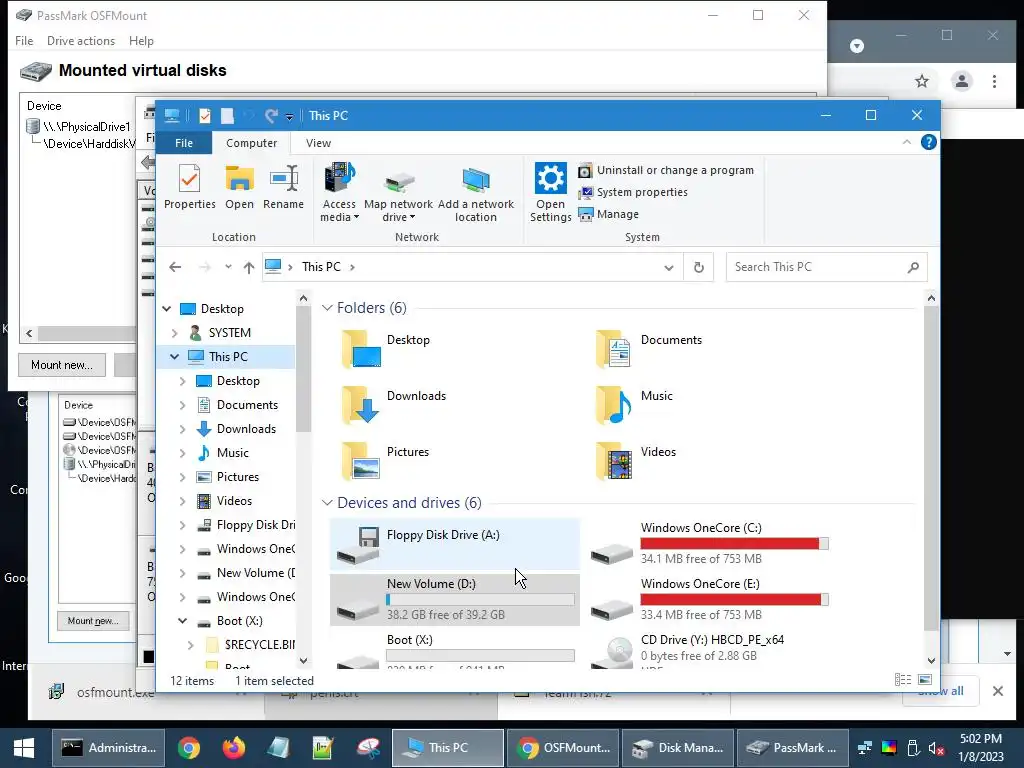This screenshot has width=1024, height=768.
Task: Select Windows OneCore (E:) drive
Action: tap(709, 599)
